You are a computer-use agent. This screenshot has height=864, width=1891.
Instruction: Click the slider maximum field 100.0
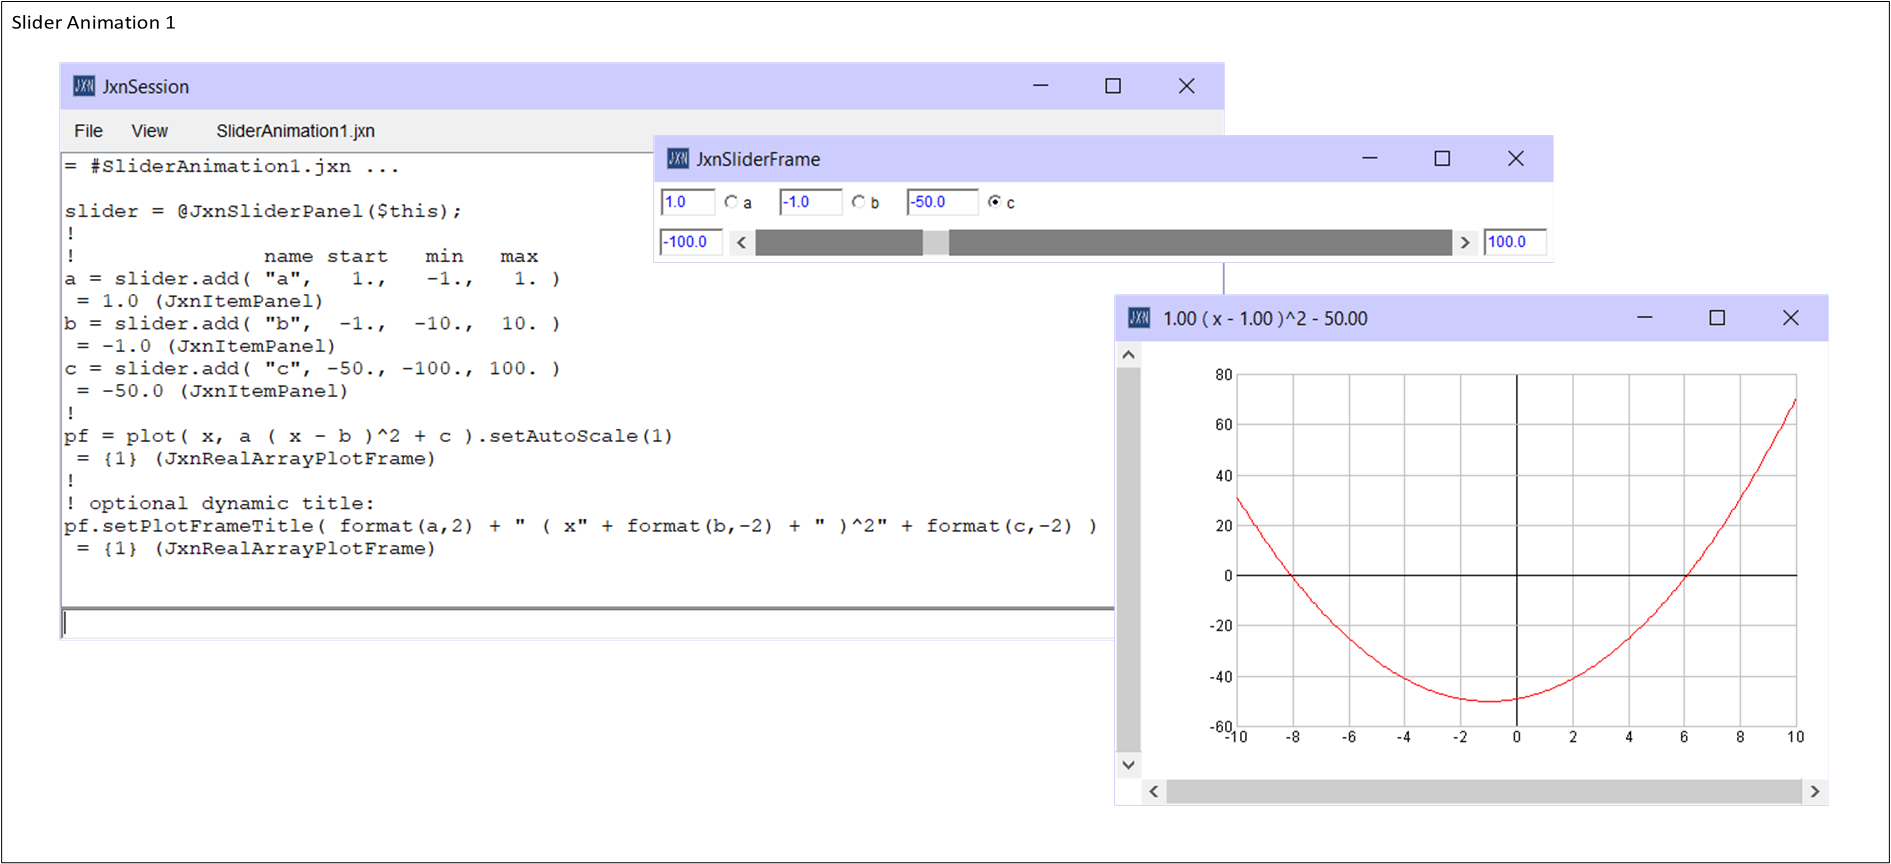[x=1514, y=242]
